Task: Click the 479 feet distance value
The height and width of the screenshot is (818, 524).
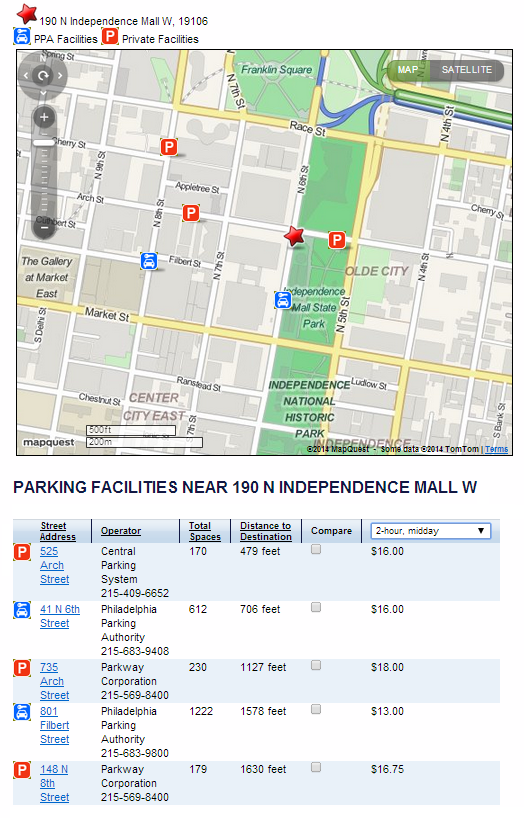Action: coord(260,551)
